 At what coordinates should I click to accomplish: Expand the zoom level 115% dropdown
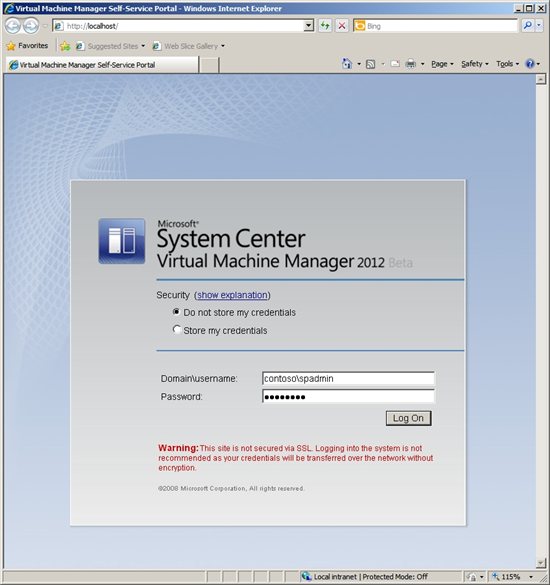pos(531,577)
